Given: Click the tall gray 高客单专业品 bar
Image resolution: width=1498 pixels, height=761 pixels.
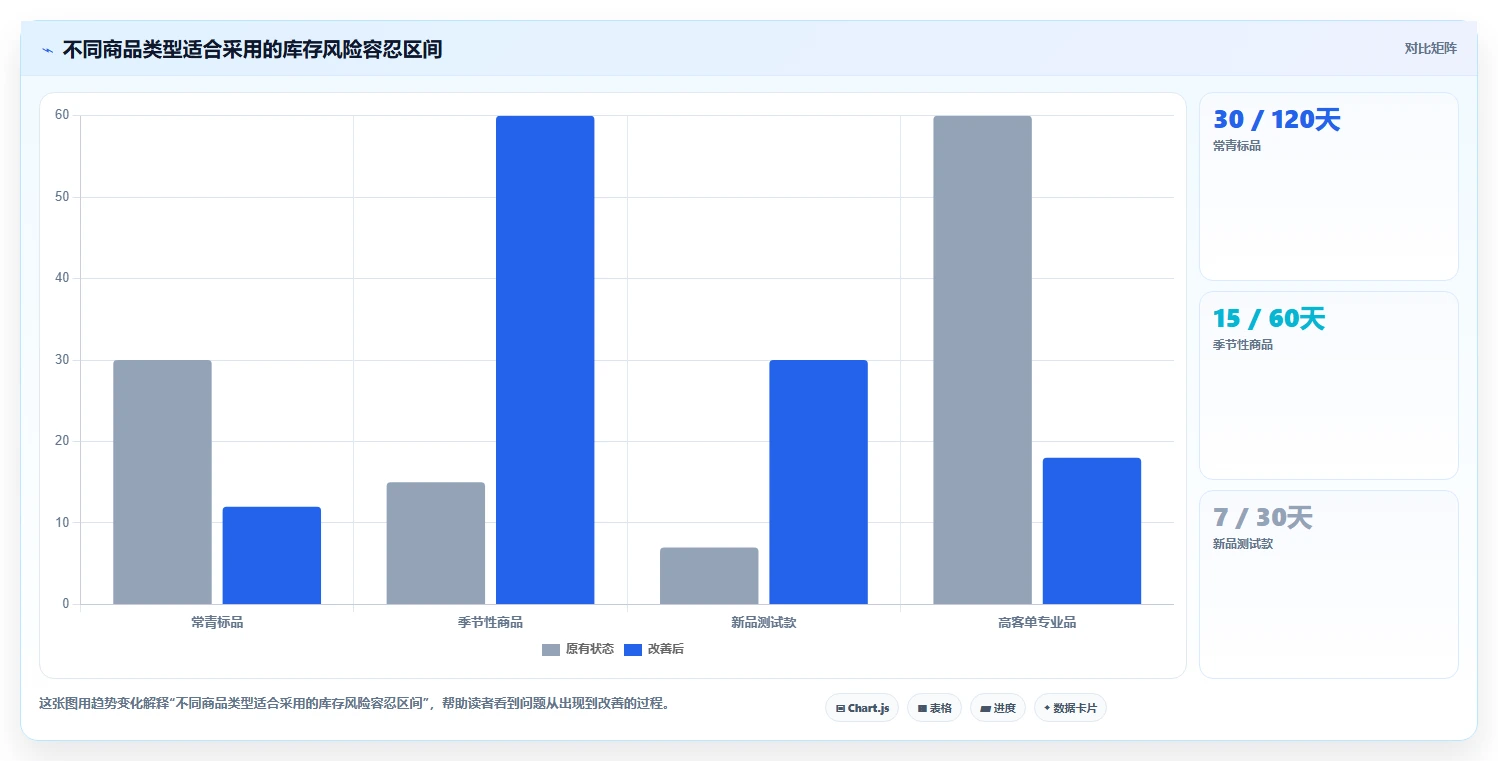Looking at the screenshot, I should [x=982, y=360].
